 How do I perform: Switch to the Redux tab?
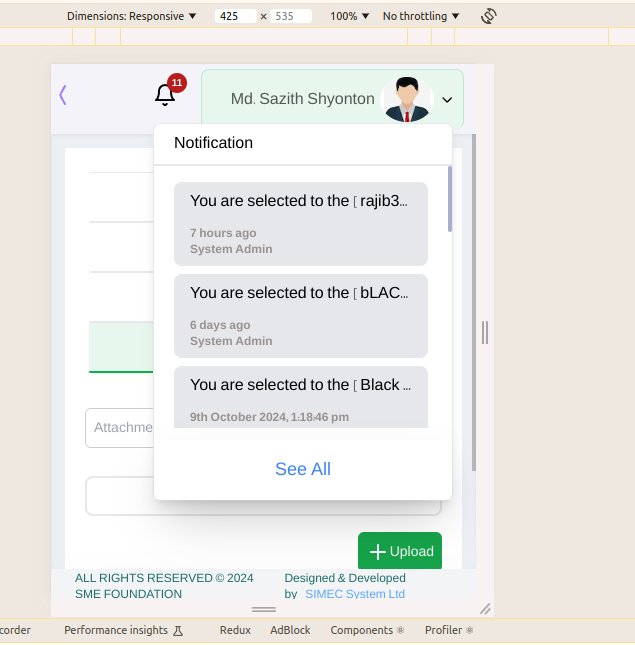235,630
